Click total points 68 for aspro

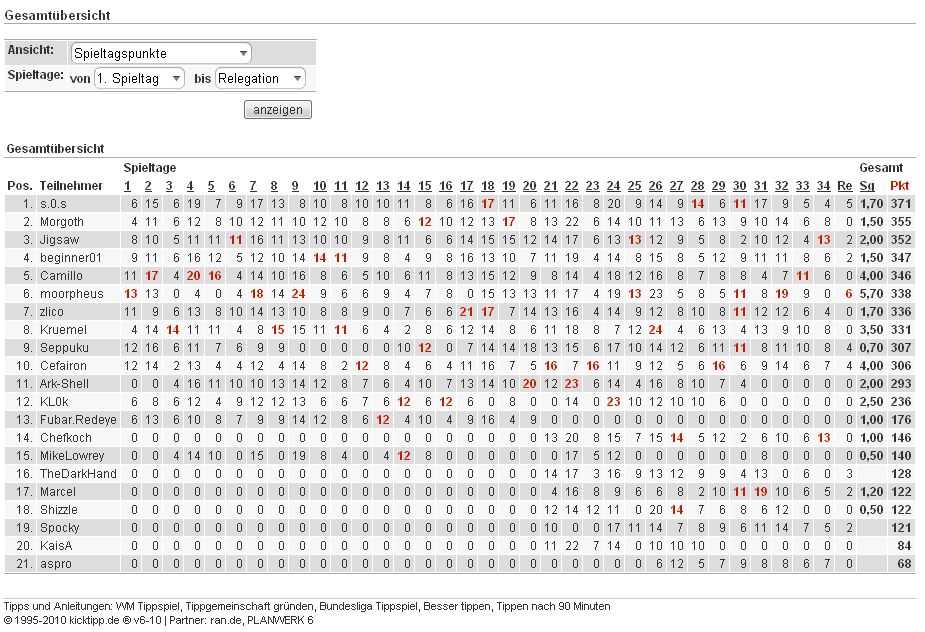904,564
